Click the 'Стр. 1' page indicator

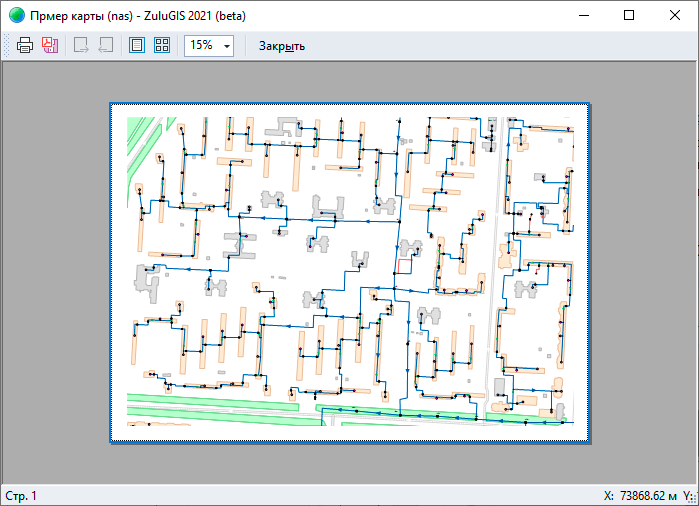tap(21, 496)
